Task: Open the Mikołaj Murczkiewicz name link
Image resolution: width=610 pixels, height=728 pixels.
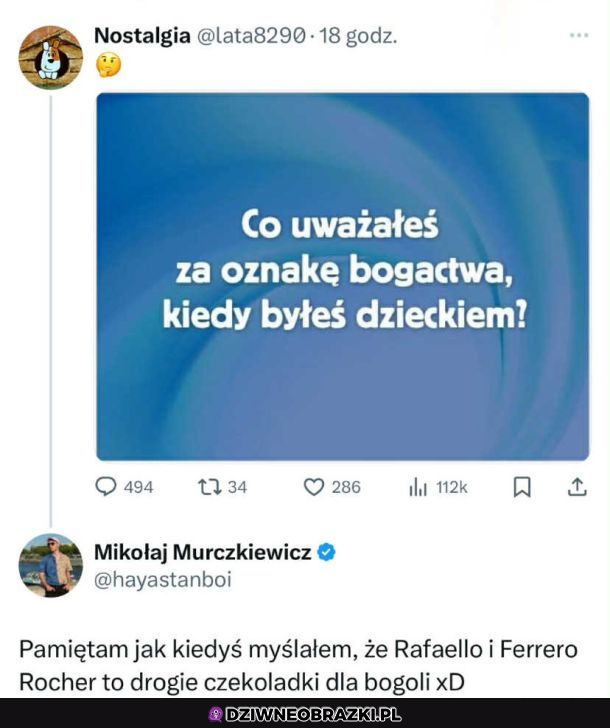Action: click(202, 552)
